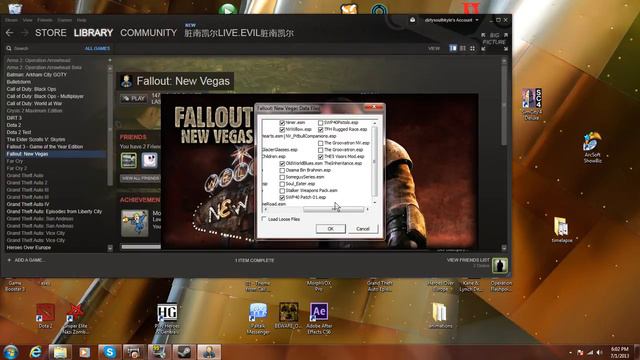Open the account dropdown in Steam
Screen dimensions: 640x360
pyautogui.click(x=451, y=20)
